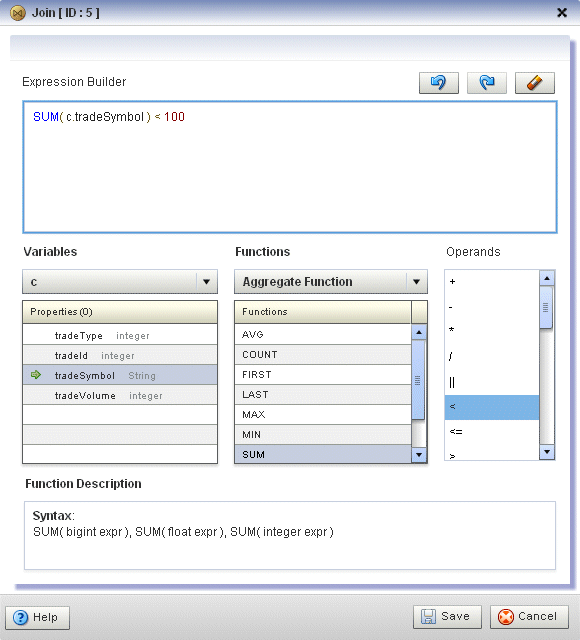Insert the plus operand

click(491, 282)
